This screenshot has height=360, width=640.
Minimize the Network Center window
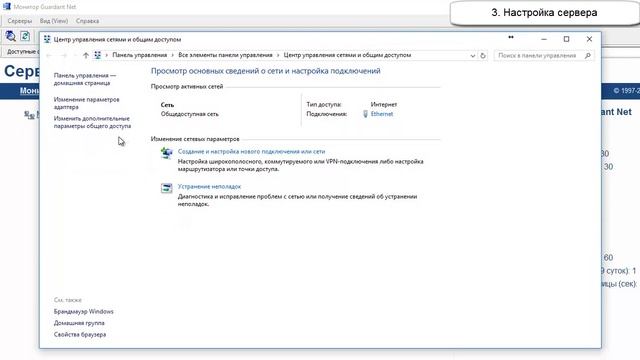pyautogui.click(x=544, y=39)
